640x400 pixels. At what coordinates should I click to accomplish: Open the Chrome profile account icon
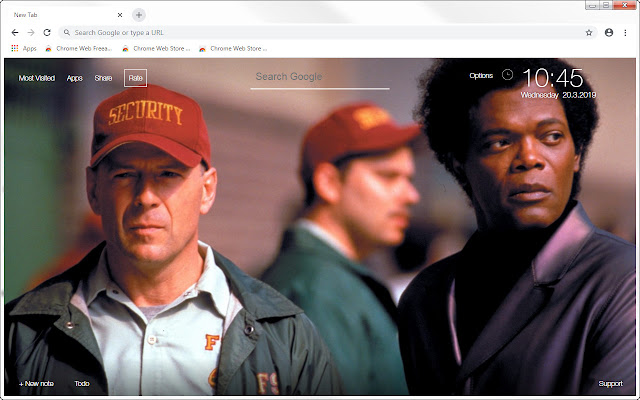(x=609, y=33)
